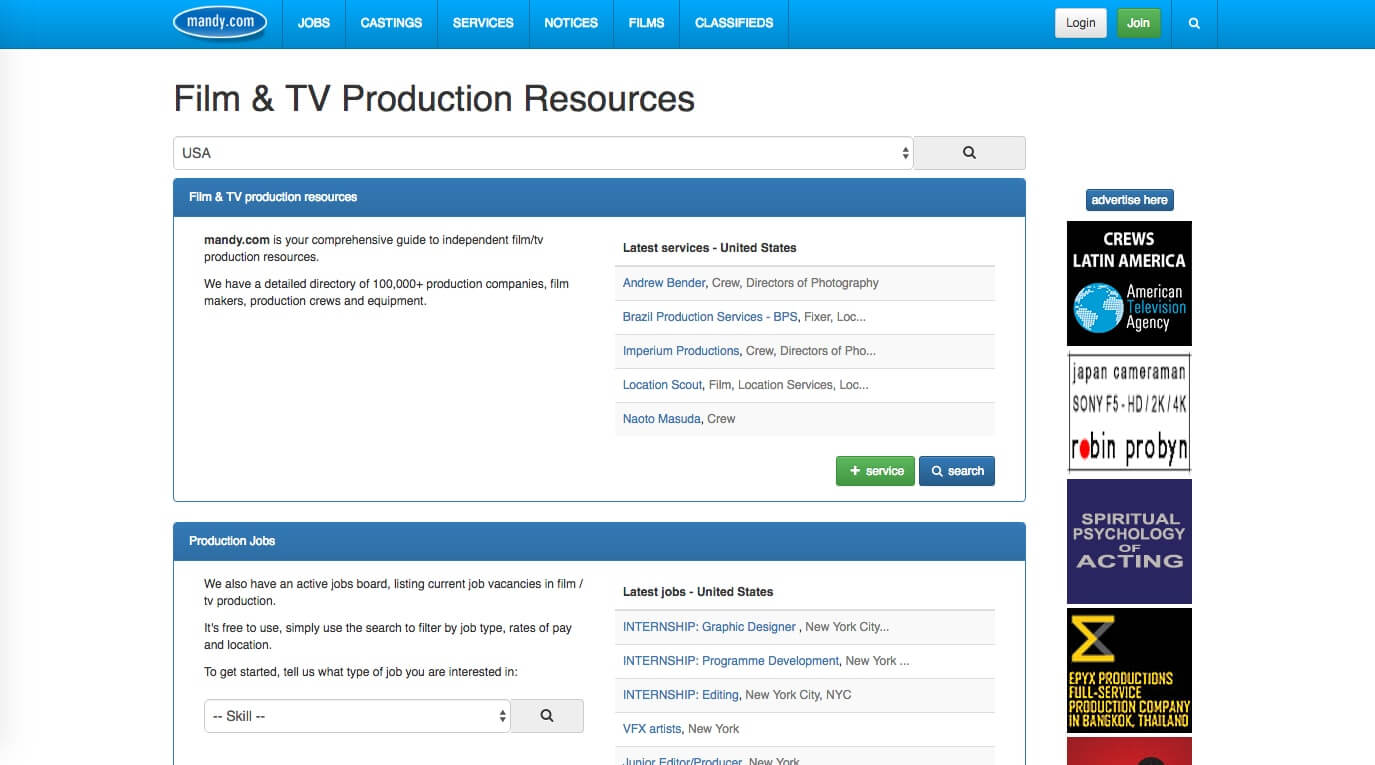Click the Latest jobs - United States heading
This screenshot has width=1375, height=765.
click(x=698, y=592)
